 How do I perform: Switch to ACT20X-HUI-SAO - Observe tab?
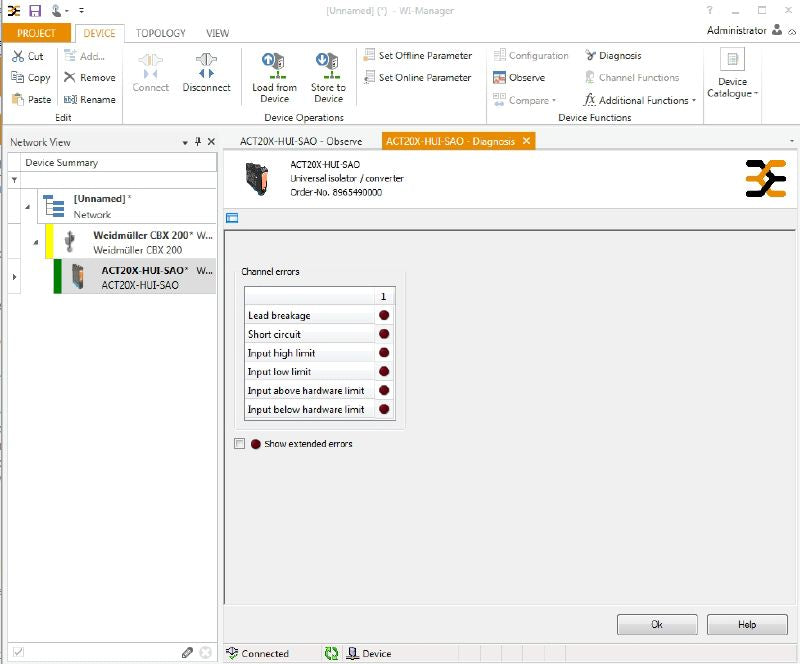click(x=300, y=141)
